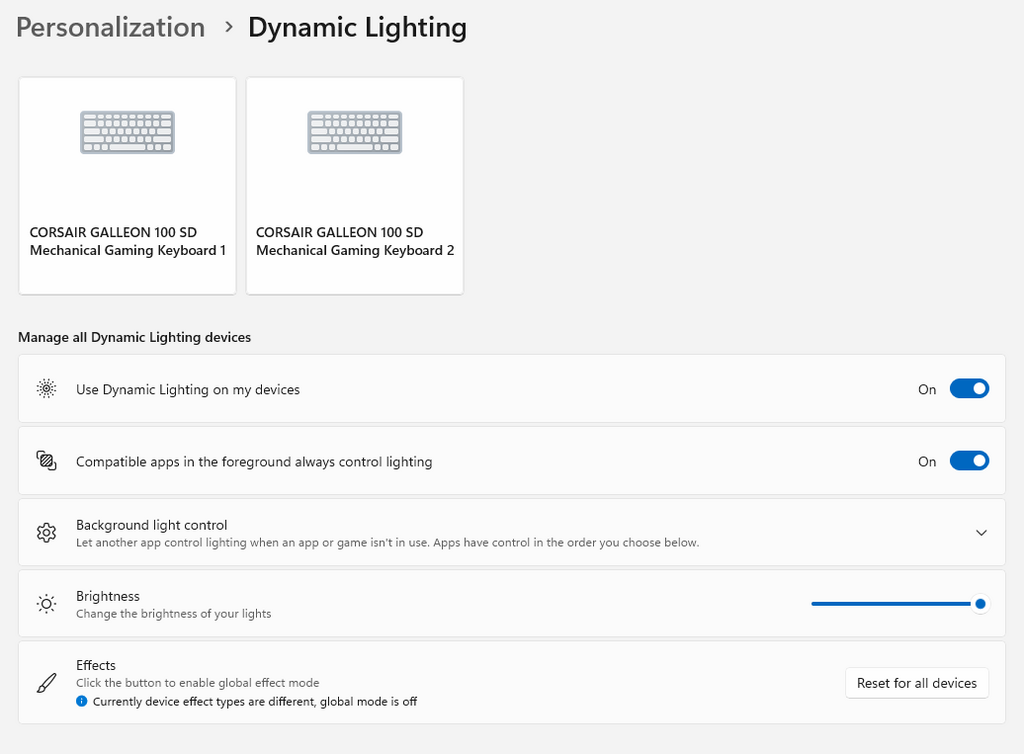Click the keyboard icon on Keyboard 1 card

[x=127, y=132]
